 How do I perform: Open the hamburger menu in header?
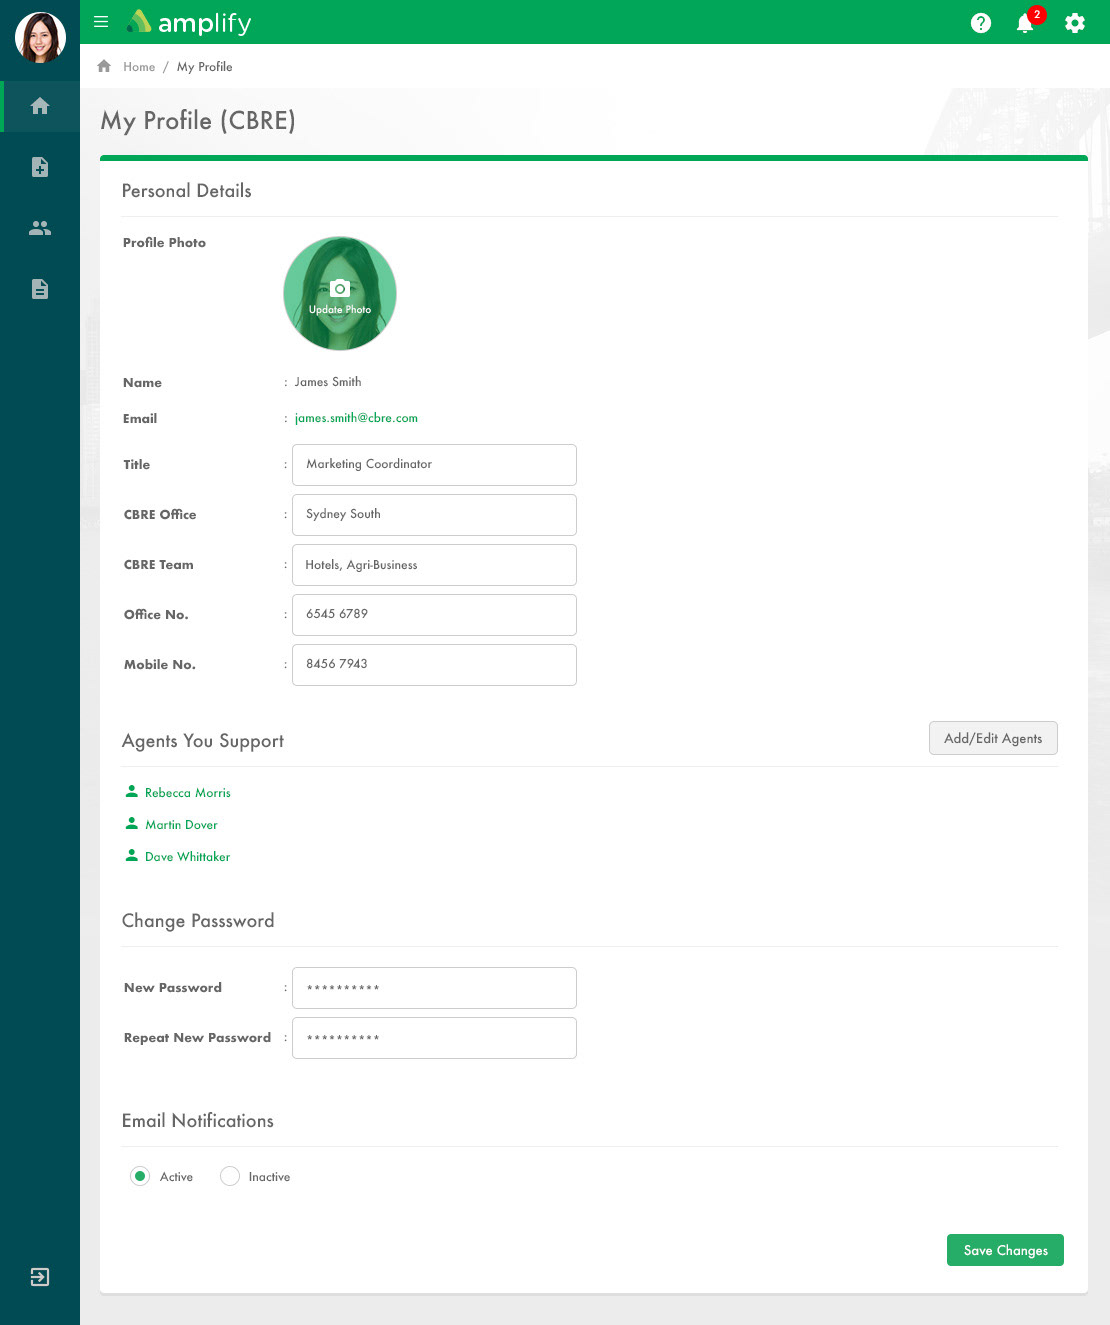[101, 21]
